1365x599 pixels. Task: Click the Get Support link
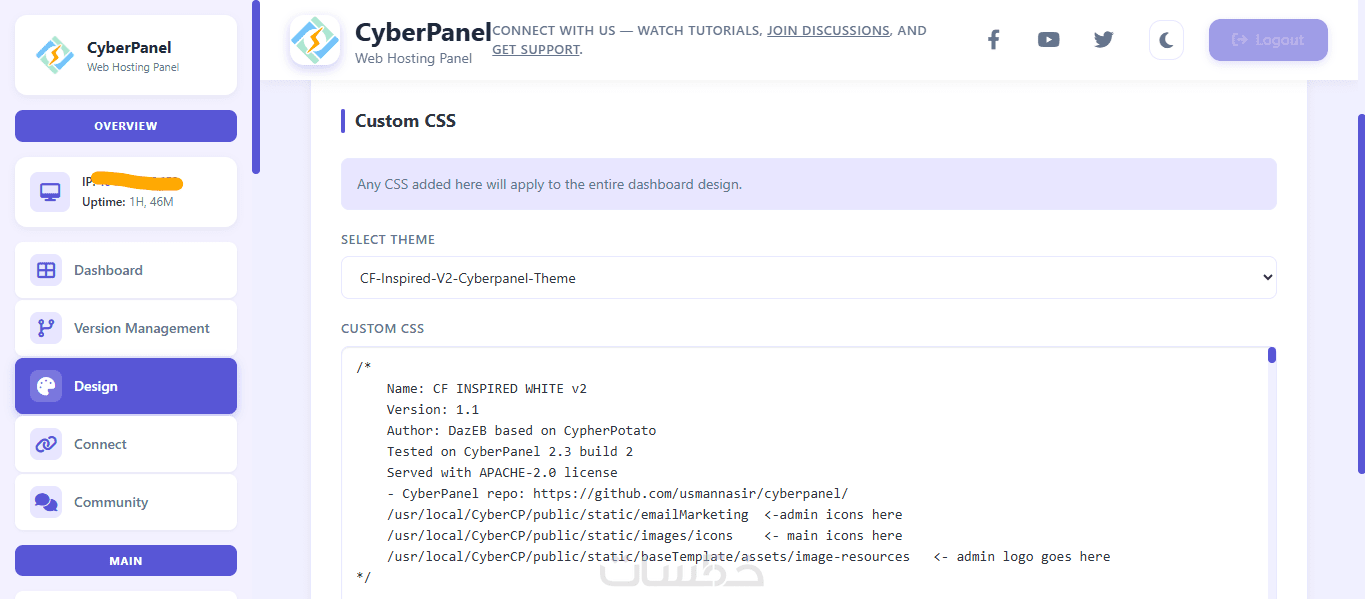[x=535, y=49]
